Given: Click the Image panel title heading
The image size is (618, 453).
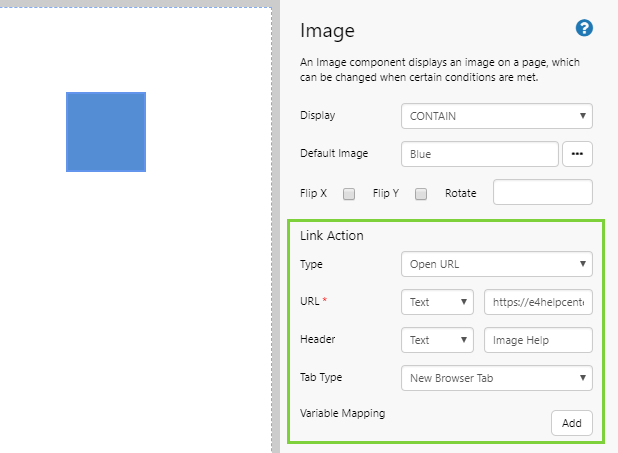Looking at the screenshot, I should coord(327,31).
